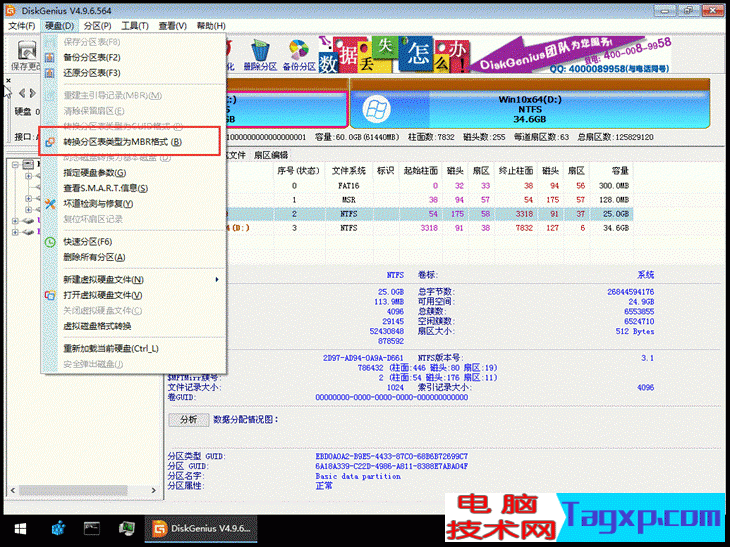The width and height of the screenshot is (730, 547).
Task: Click the 起始柱面 column header
Action: click(421, 171)
